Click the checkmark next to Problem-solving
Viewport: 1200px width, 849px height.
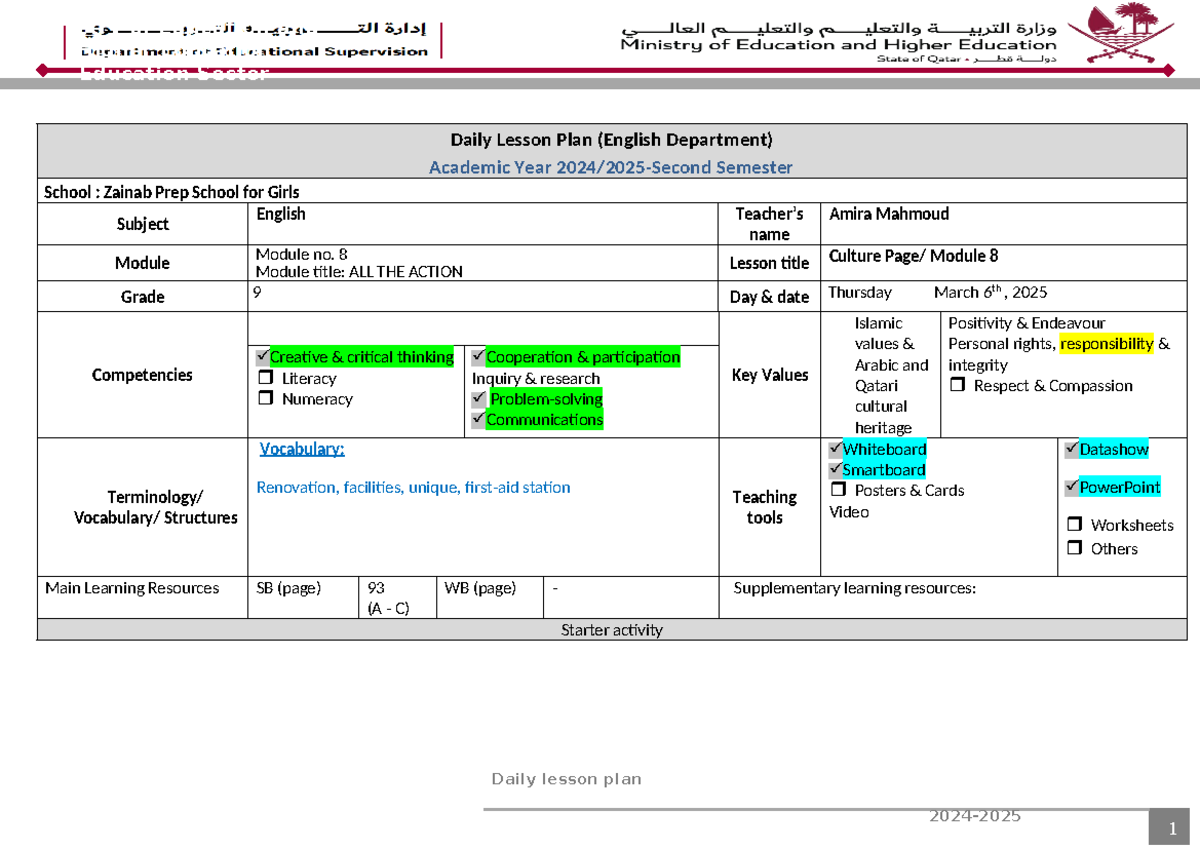coord(478,398)
